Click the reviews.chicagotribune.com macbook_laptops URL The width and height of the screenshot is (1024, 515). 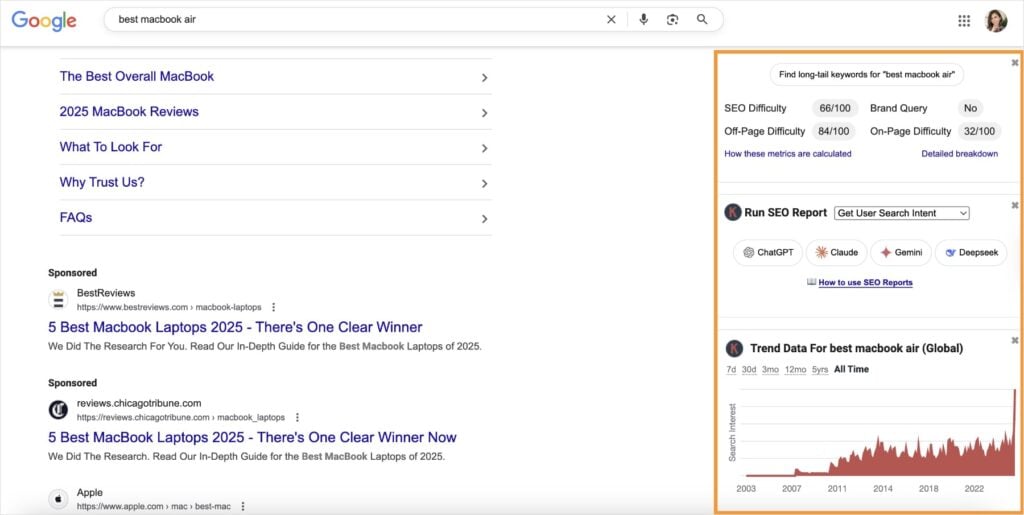pos(181,417)
